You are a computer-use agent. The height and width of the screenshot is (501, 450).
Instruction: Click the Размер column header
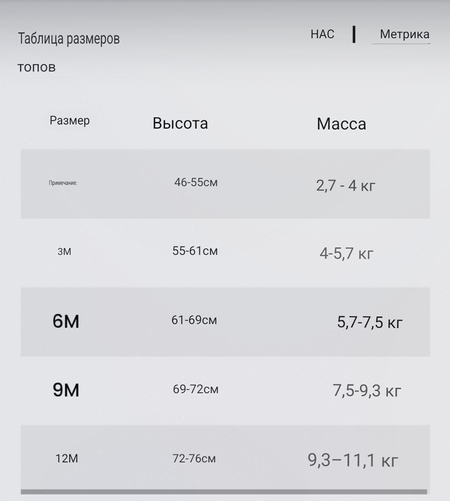point(69,121)
